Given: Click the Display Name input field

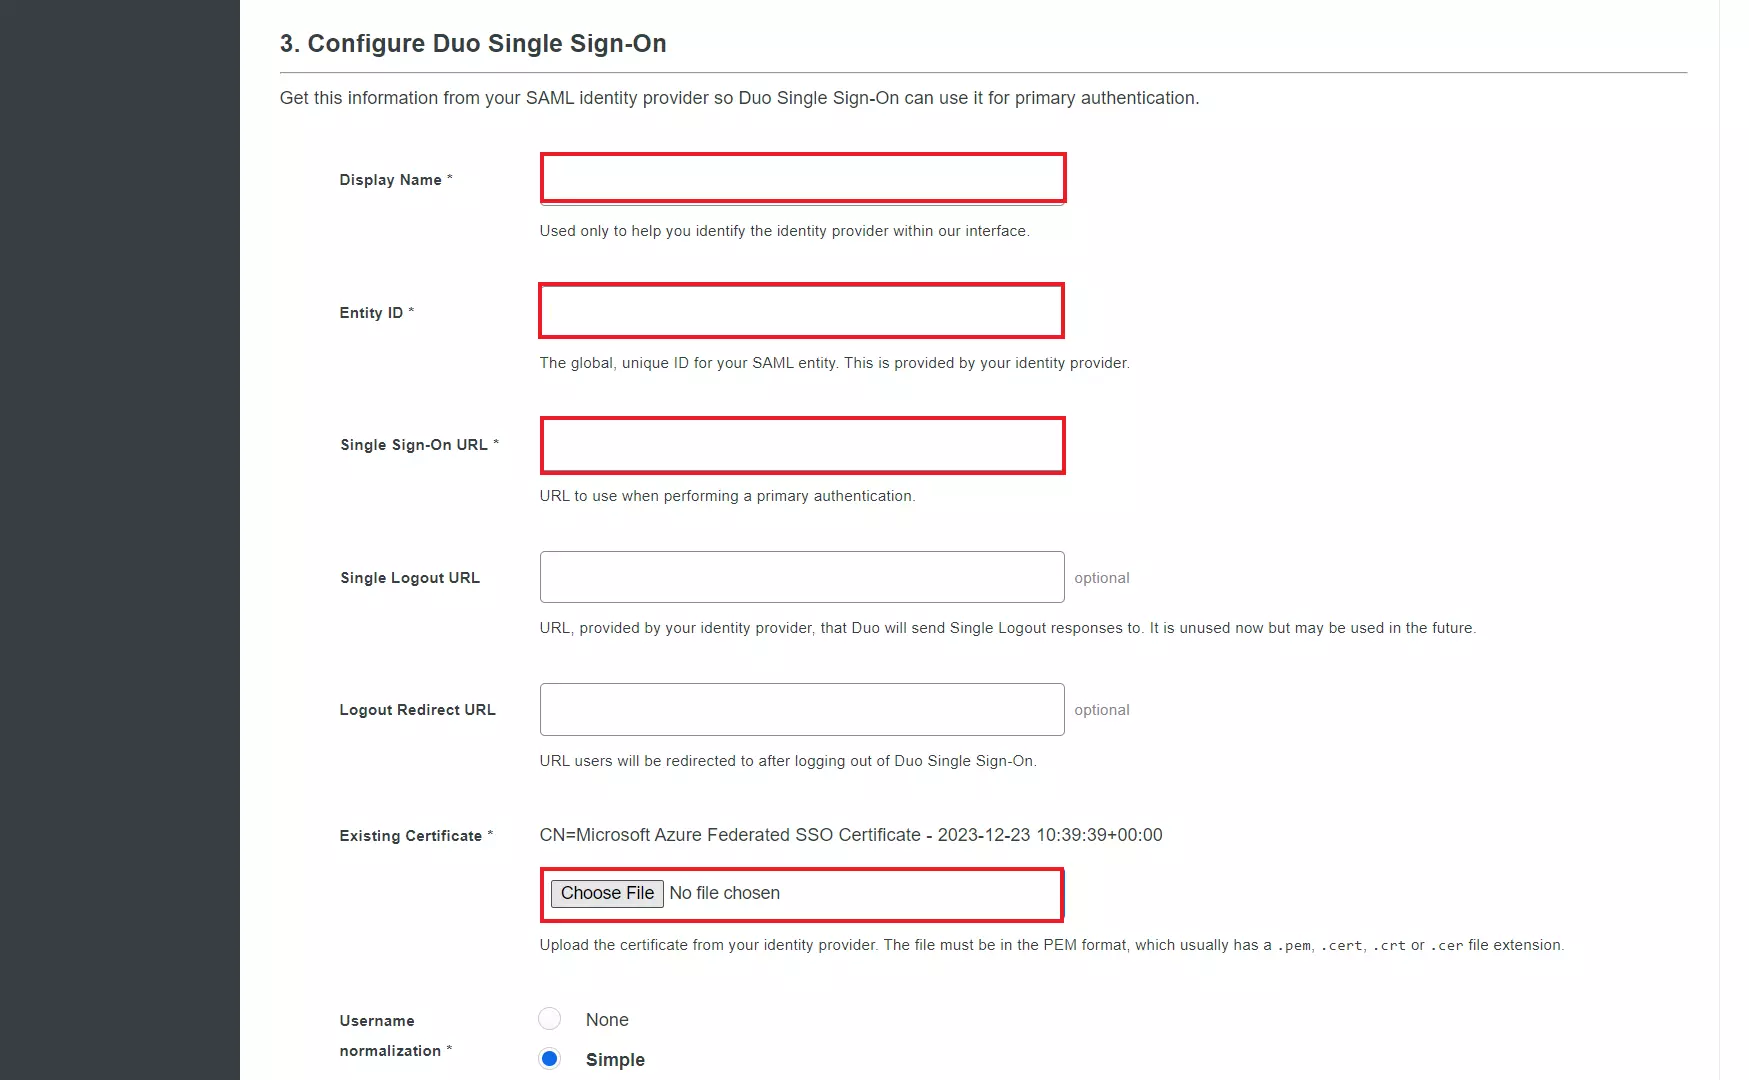Looking at the screenshot, I should click(802, 178).
